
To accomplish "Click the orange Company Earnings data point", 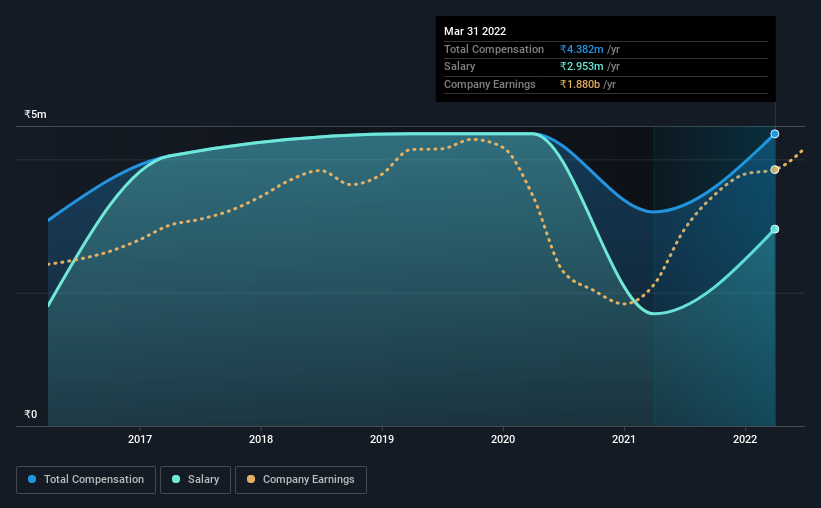I will 774,170.
